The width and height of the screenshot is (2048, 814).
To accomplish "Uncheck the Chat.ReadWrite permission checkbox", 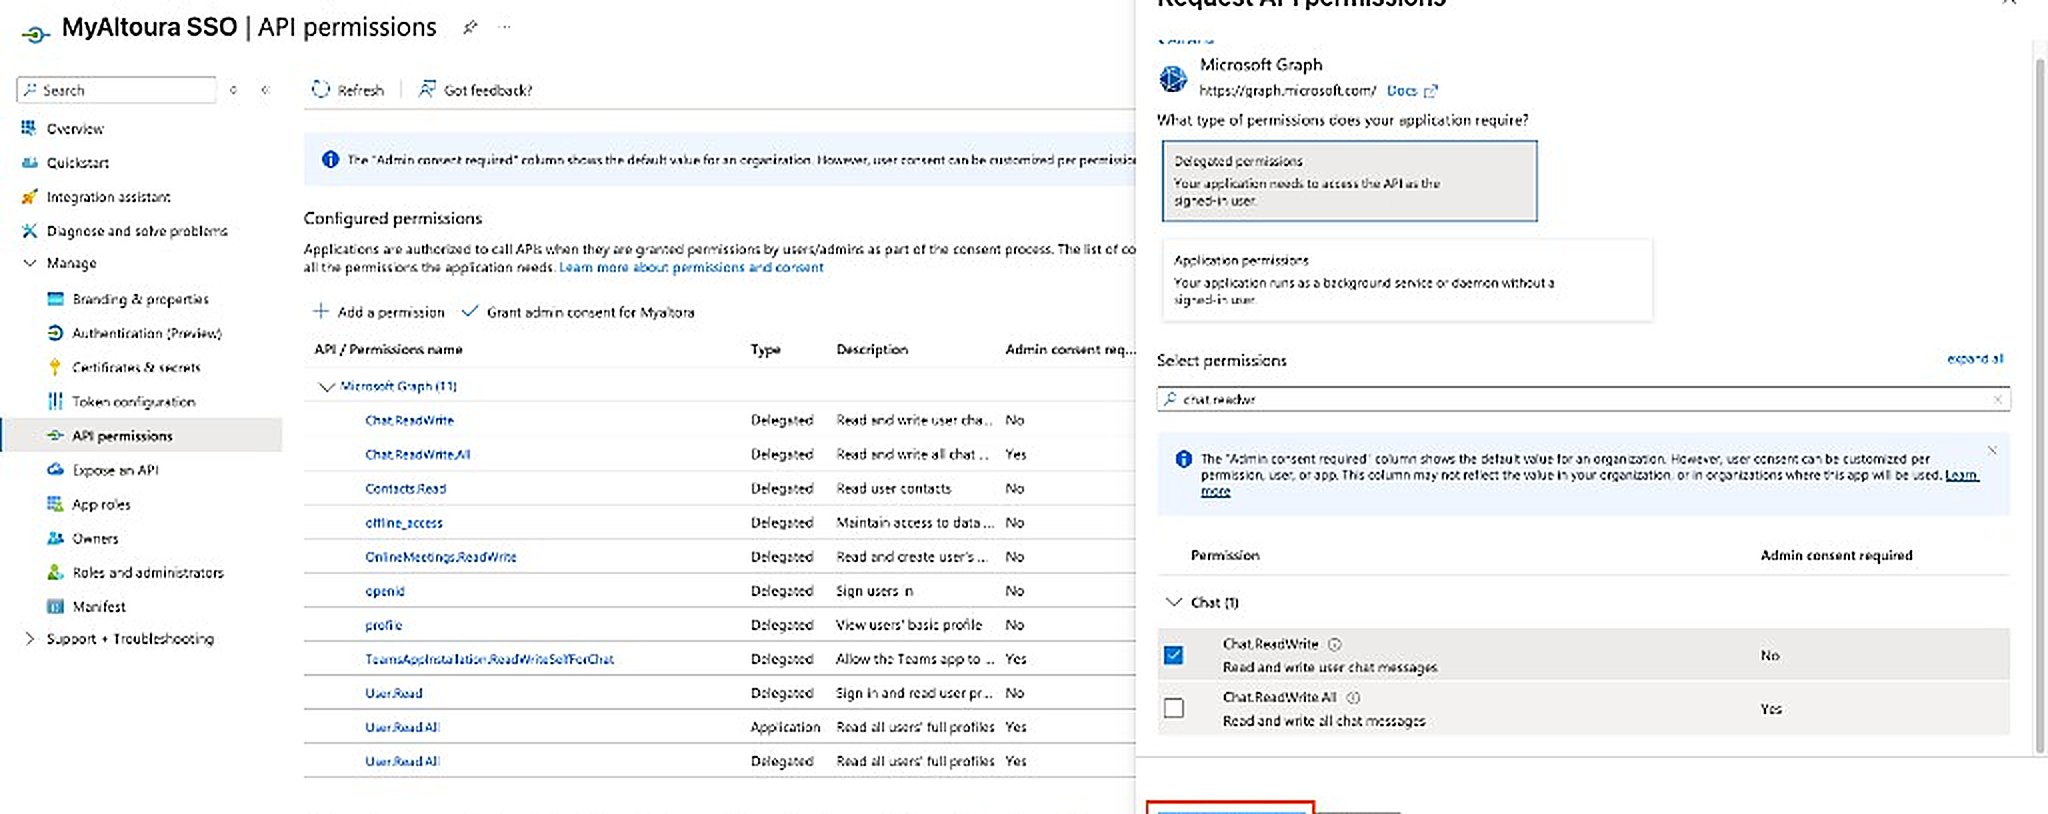I will pyautogui.click(x=1174, y=655).
